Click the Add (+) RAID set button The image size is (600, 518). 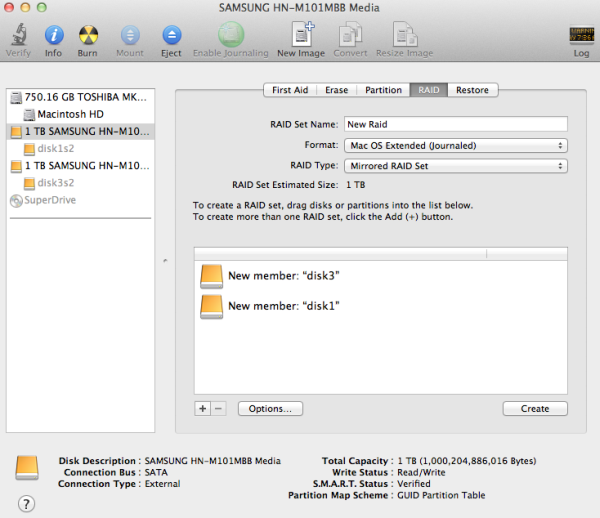202,409
